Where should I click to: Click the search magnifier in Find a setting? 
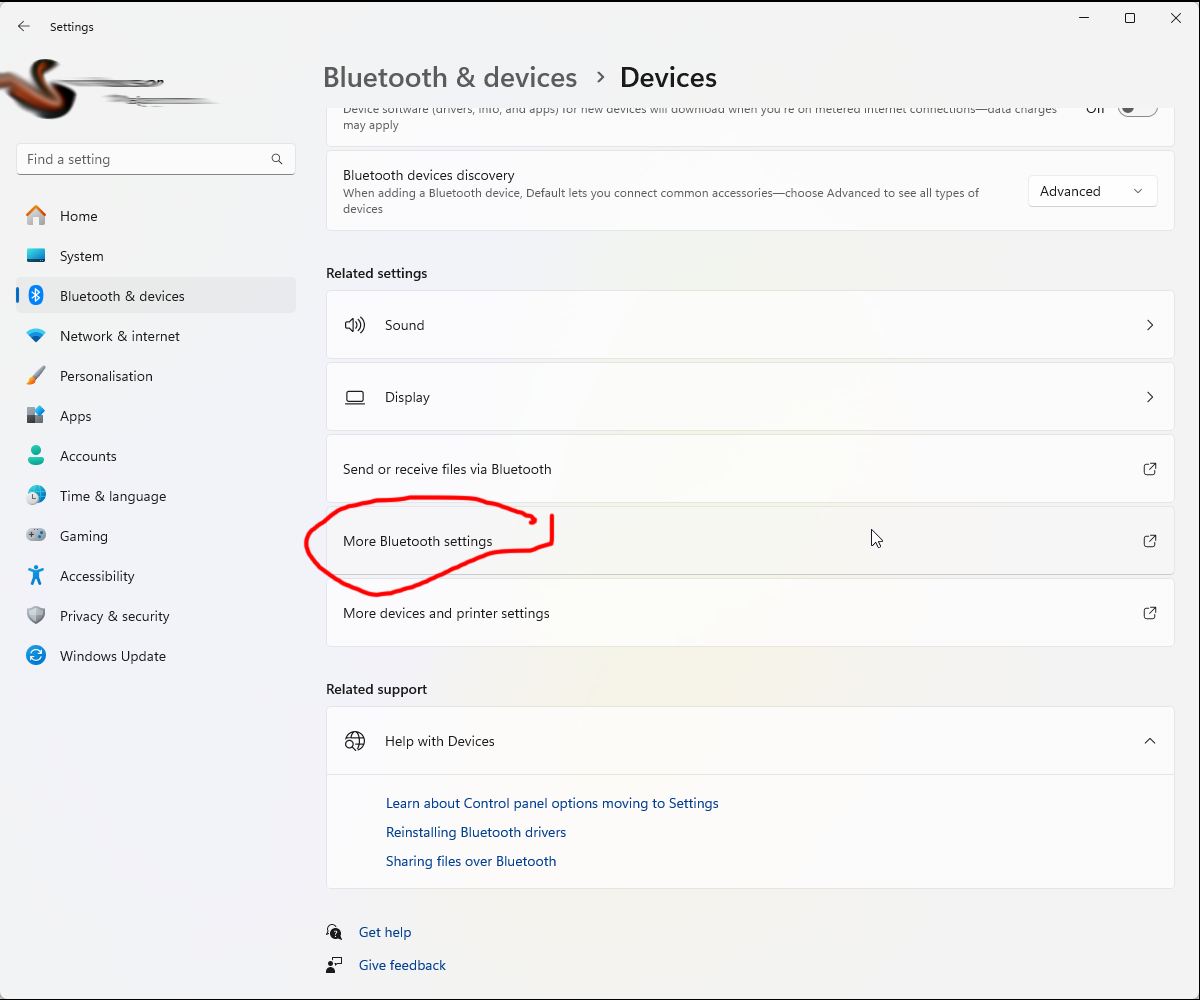(276, 158)
